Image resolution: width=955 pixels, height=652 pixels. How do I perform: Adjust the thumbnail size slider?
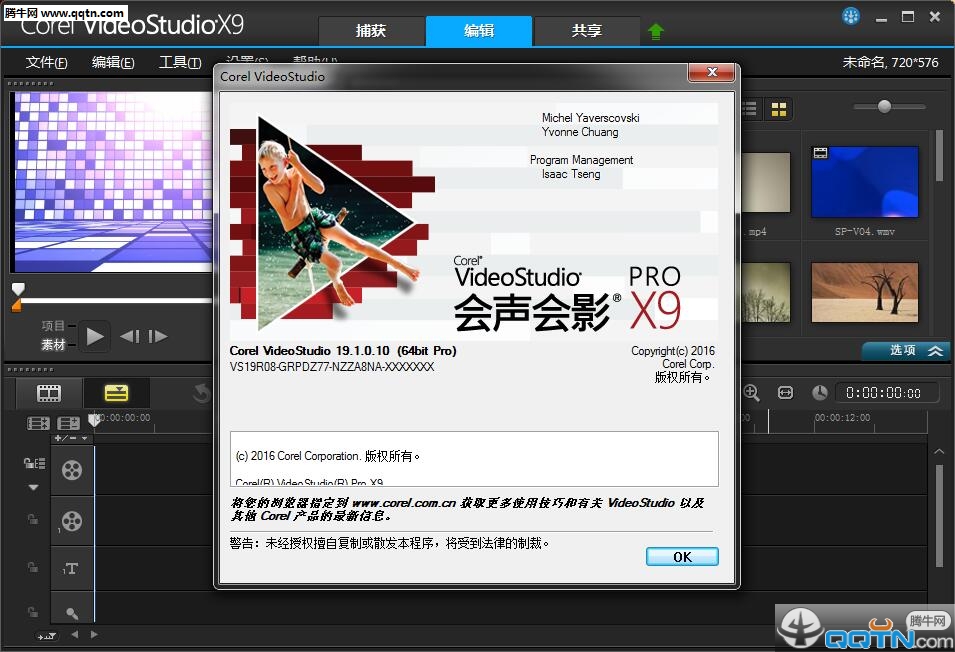[884, 107]
